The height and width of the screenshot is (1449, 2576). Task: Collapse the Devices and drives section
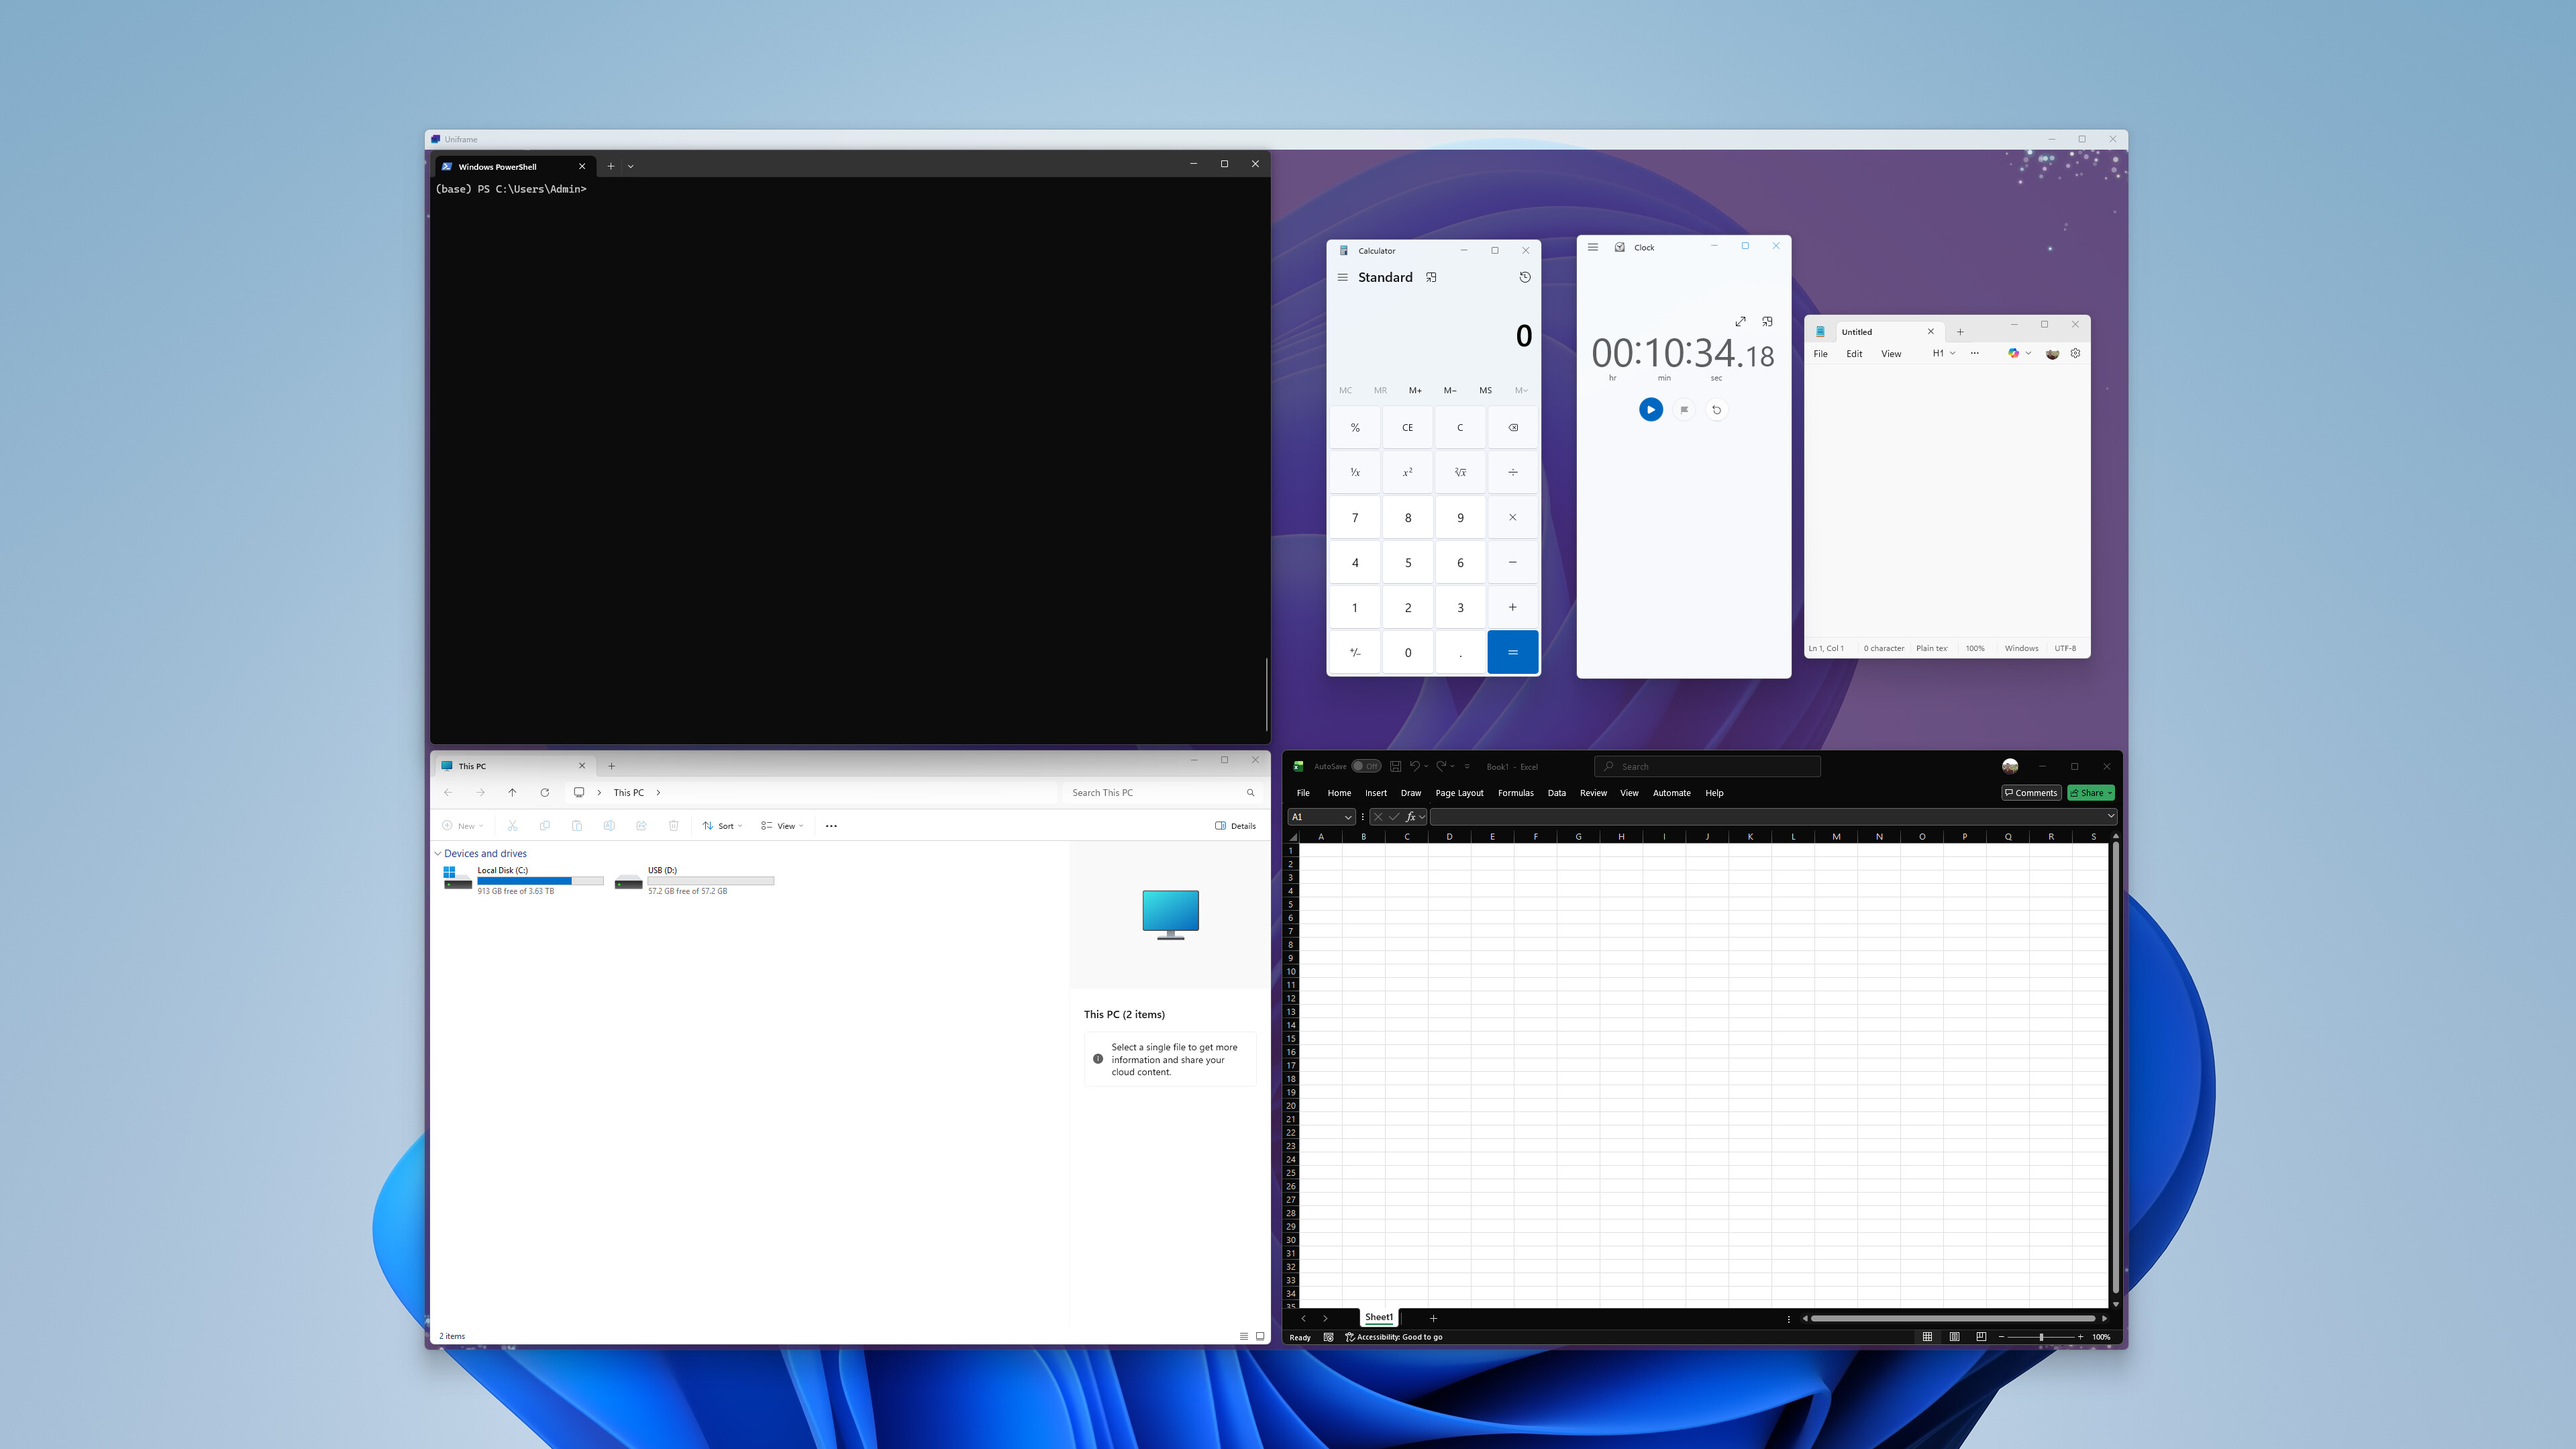click(x=438, y=853)
